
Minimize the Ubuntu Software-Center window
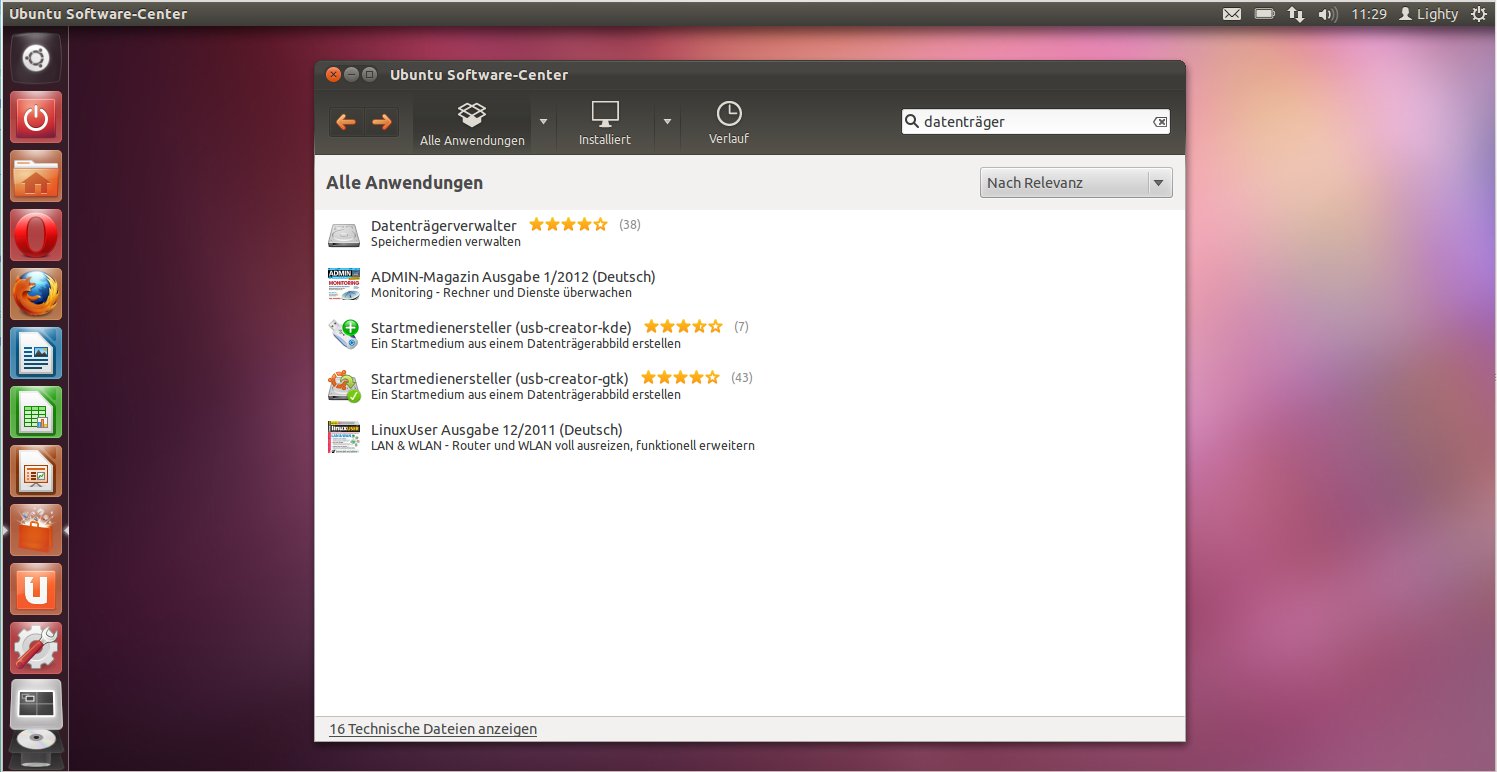[351, 74]
